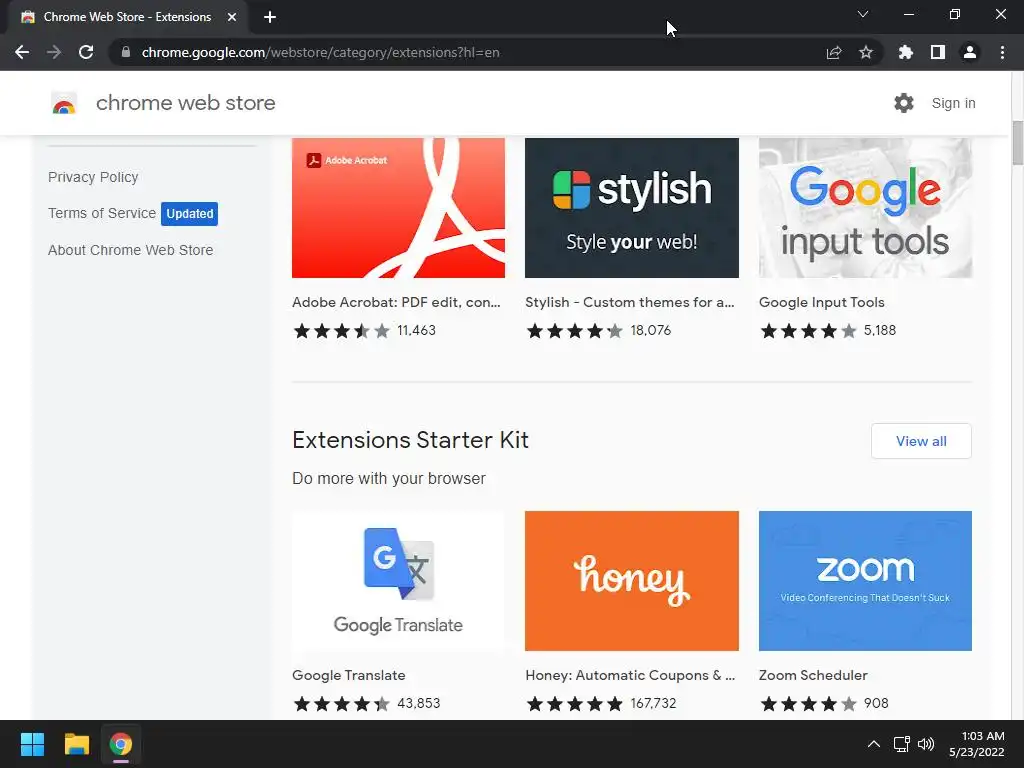
Task: Open web store settings via gear icon
Action: tap(904, 103)
